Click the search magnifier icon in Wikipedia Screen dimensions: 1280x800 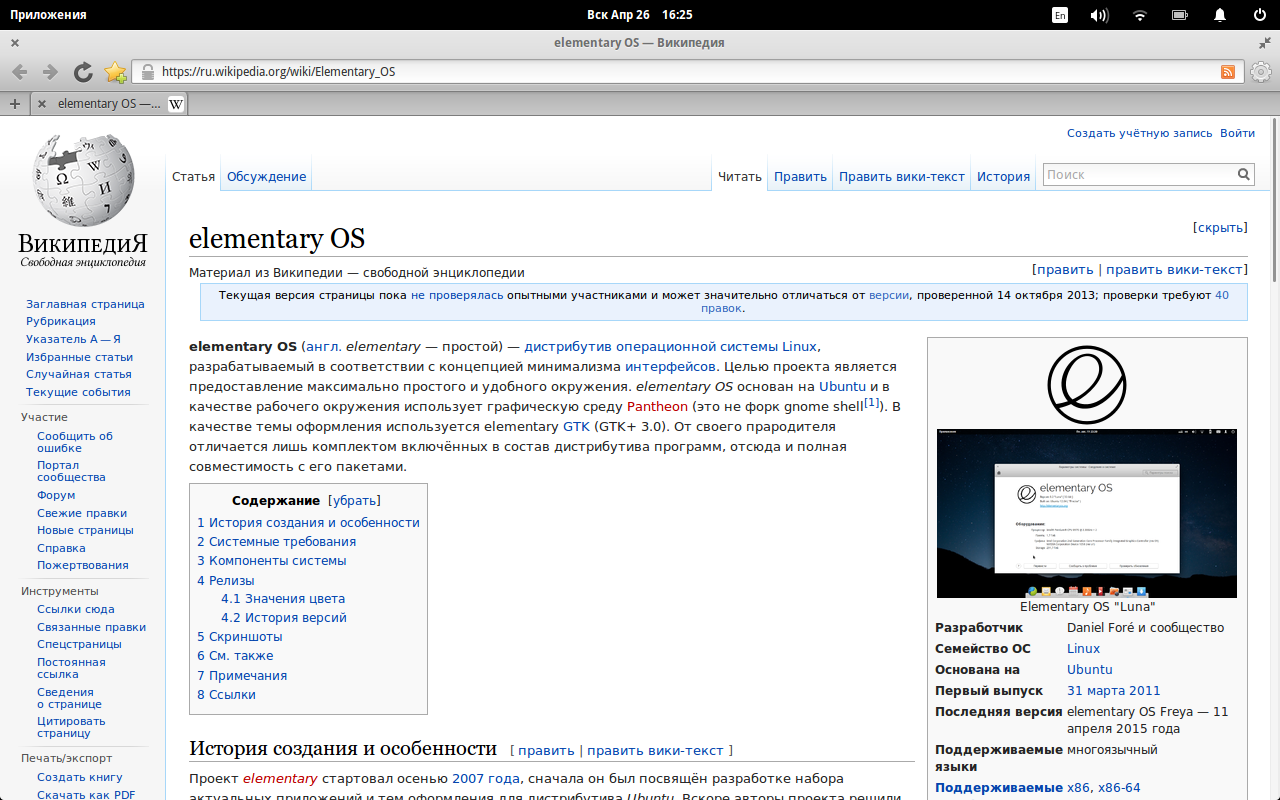point(1244,174)
